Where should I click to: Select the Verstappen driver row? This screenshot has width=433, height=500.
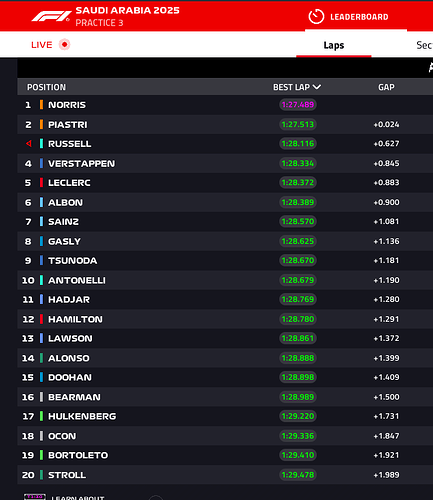(x=225, y=163)
